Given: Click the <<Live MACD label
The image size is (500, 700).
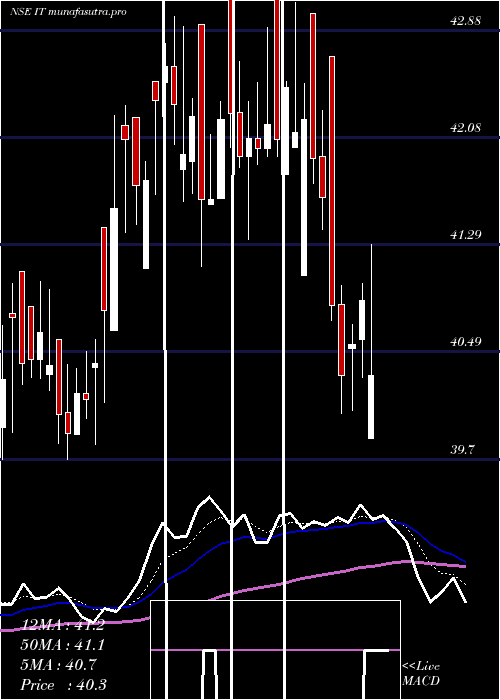Looking at the screenshot, I should pos(421,674).
